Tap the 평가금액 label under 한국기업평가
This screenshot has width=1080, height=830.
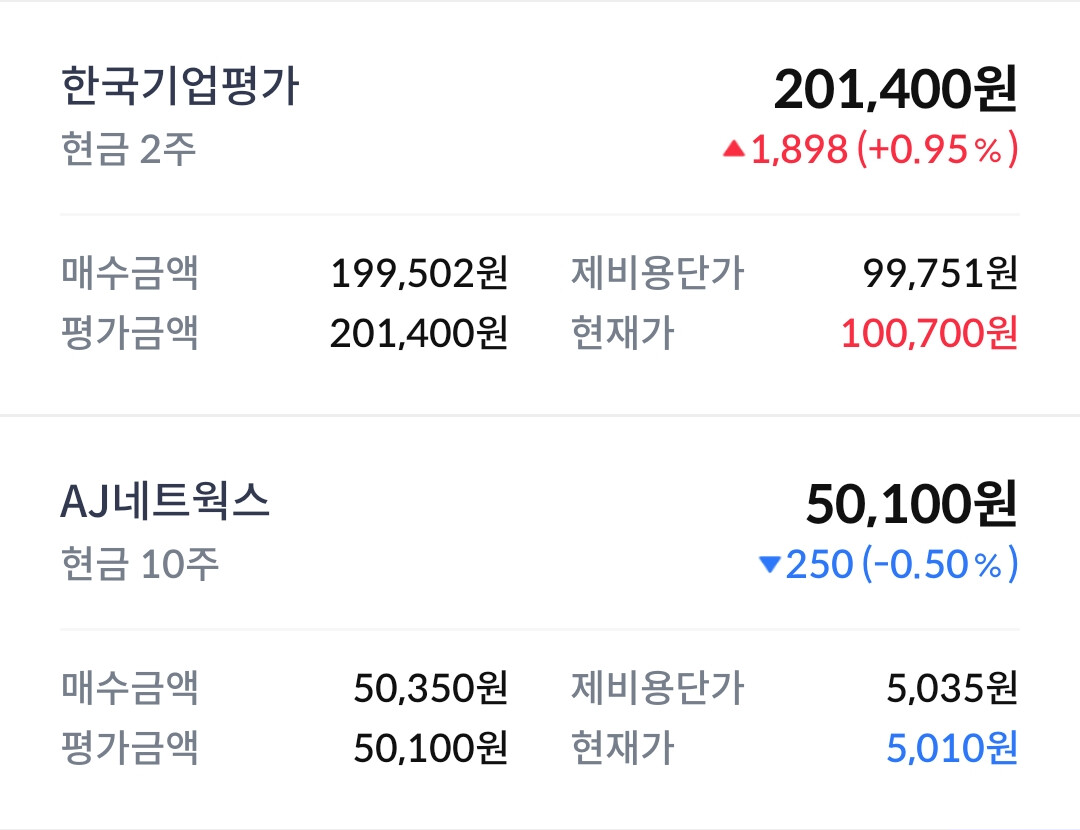130,333
